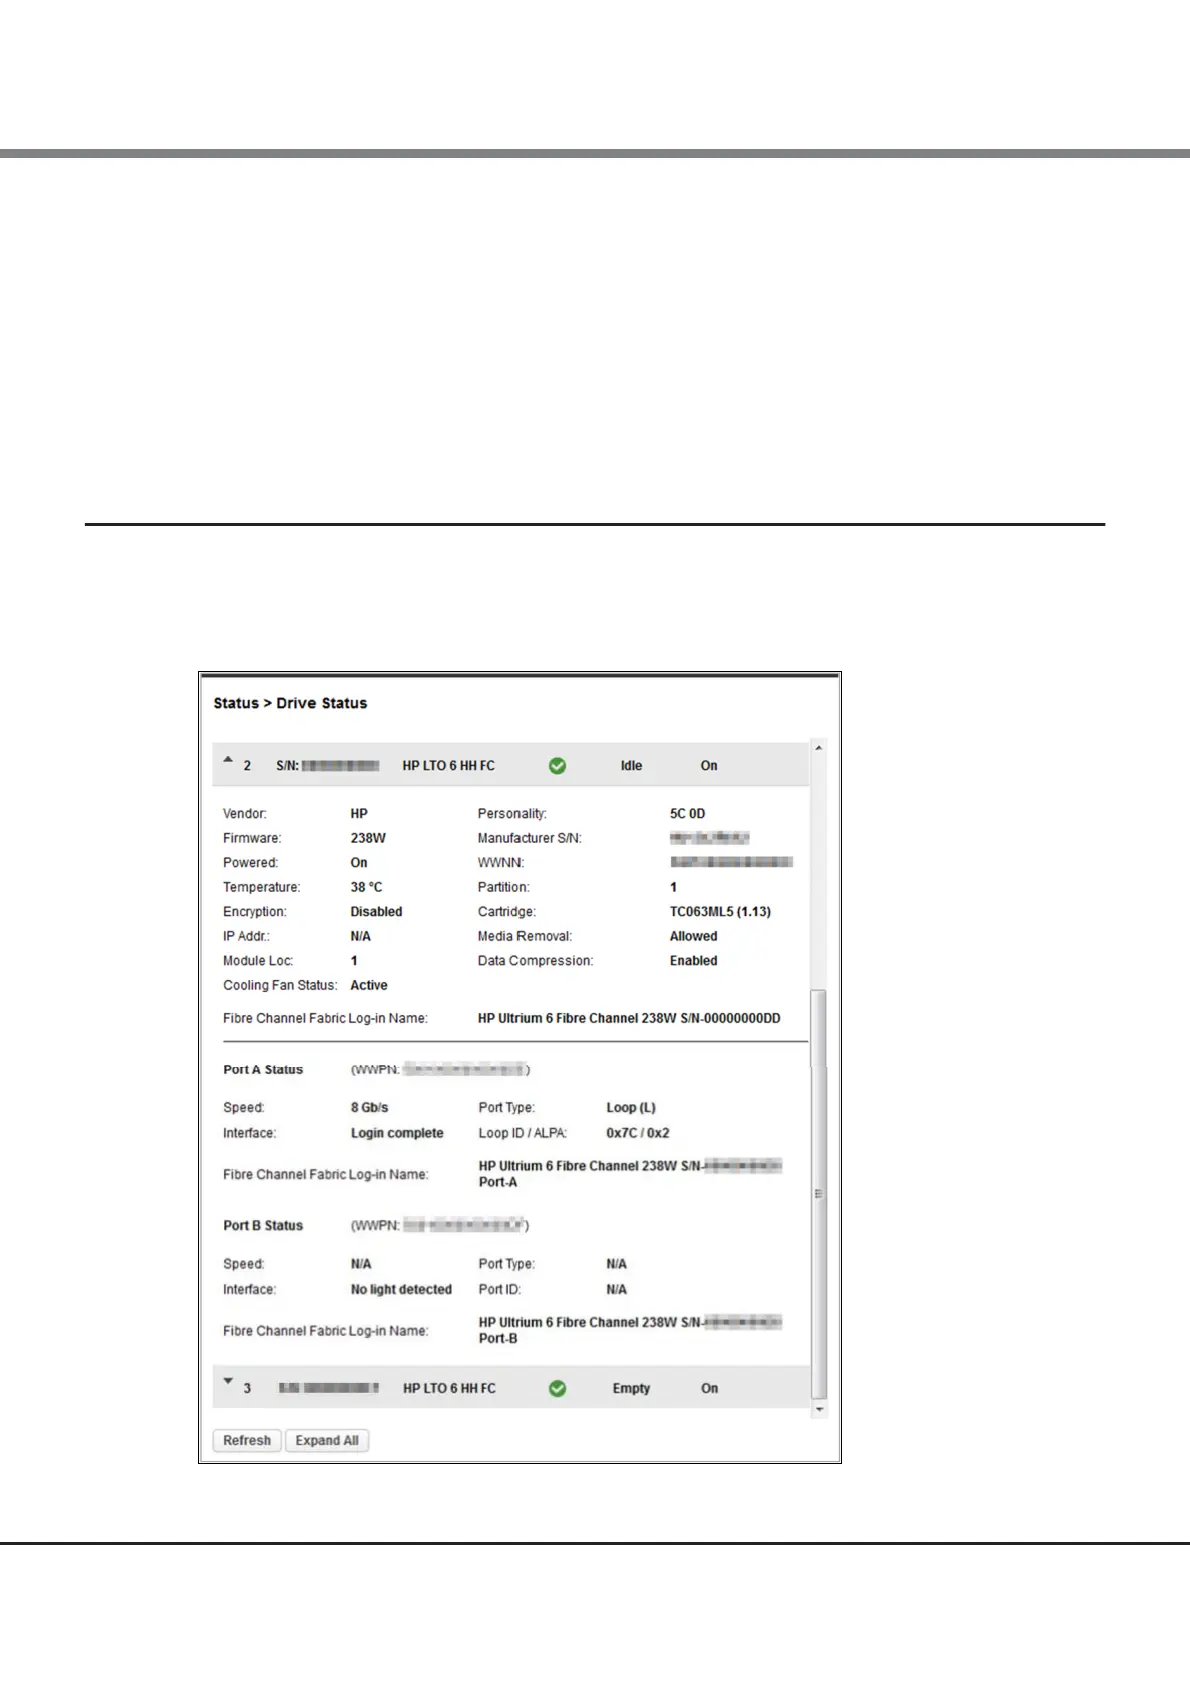Click the Expand All button

coord(327,1440)
